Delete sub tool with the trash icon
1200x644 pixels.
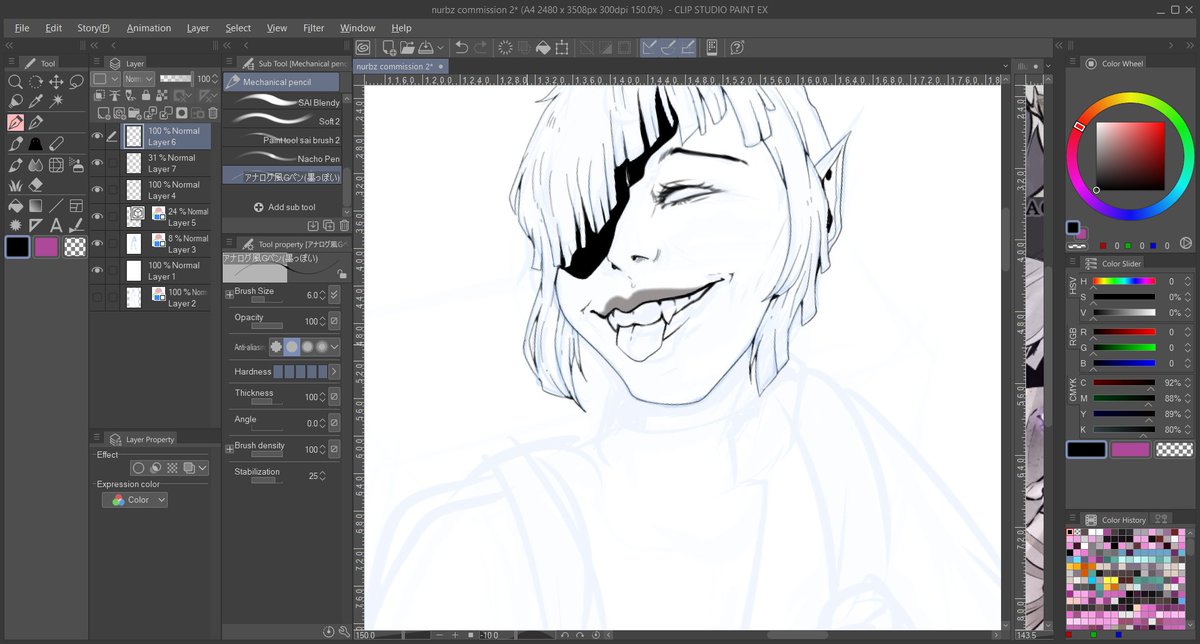345,226
